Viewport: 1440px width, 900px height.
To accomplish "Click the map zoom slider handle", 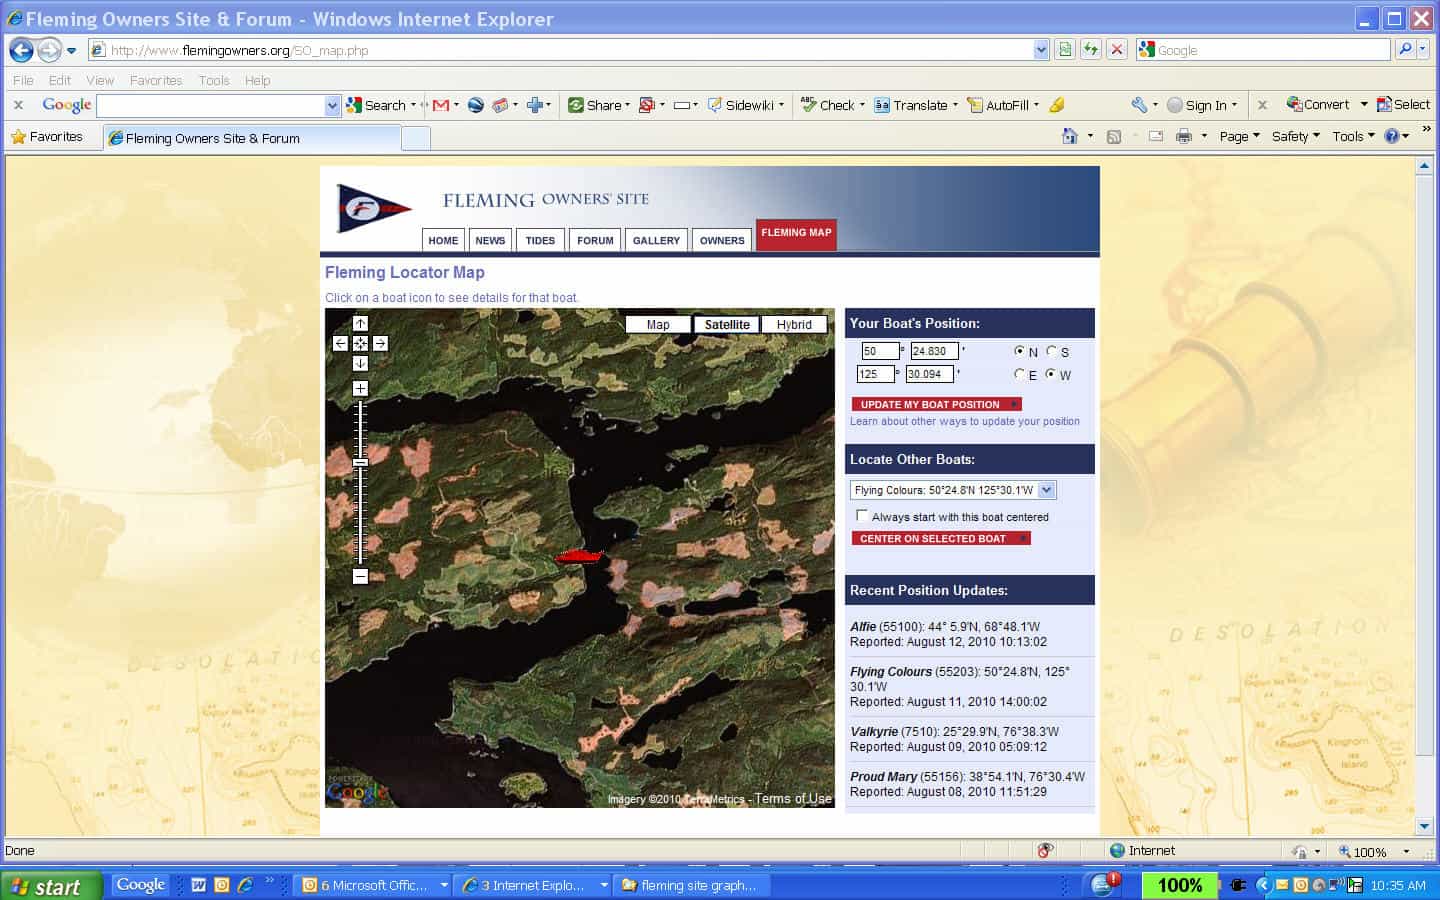I will point(360,462).
